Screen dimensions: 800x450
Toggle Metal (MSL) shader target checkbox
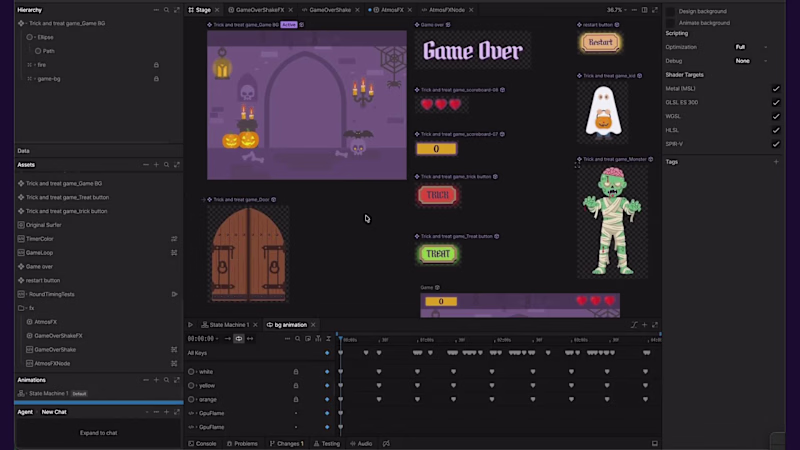pos(776,89)
